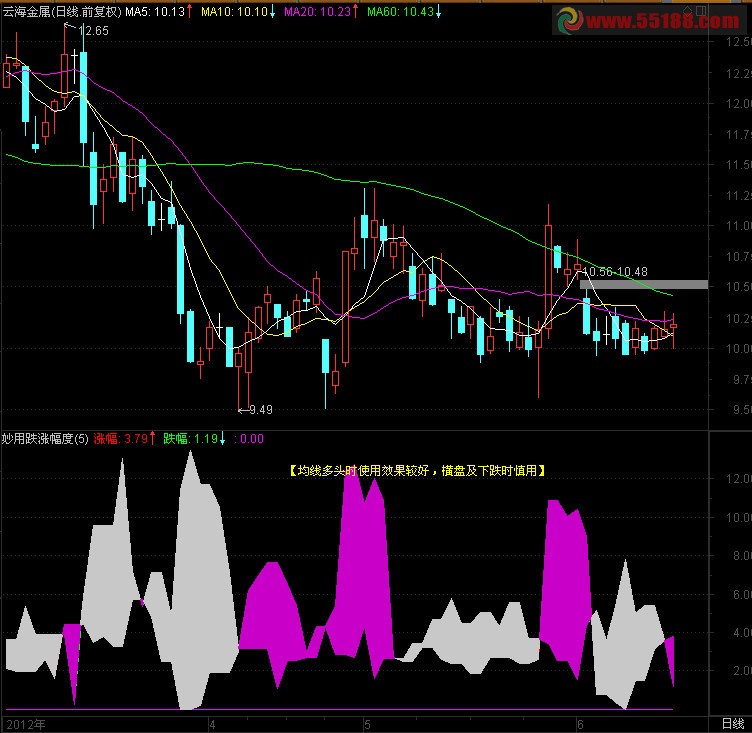Jump to month 4 on the time axis
The height and width of the screenshot is (733, 752).
tap(211, 722)
